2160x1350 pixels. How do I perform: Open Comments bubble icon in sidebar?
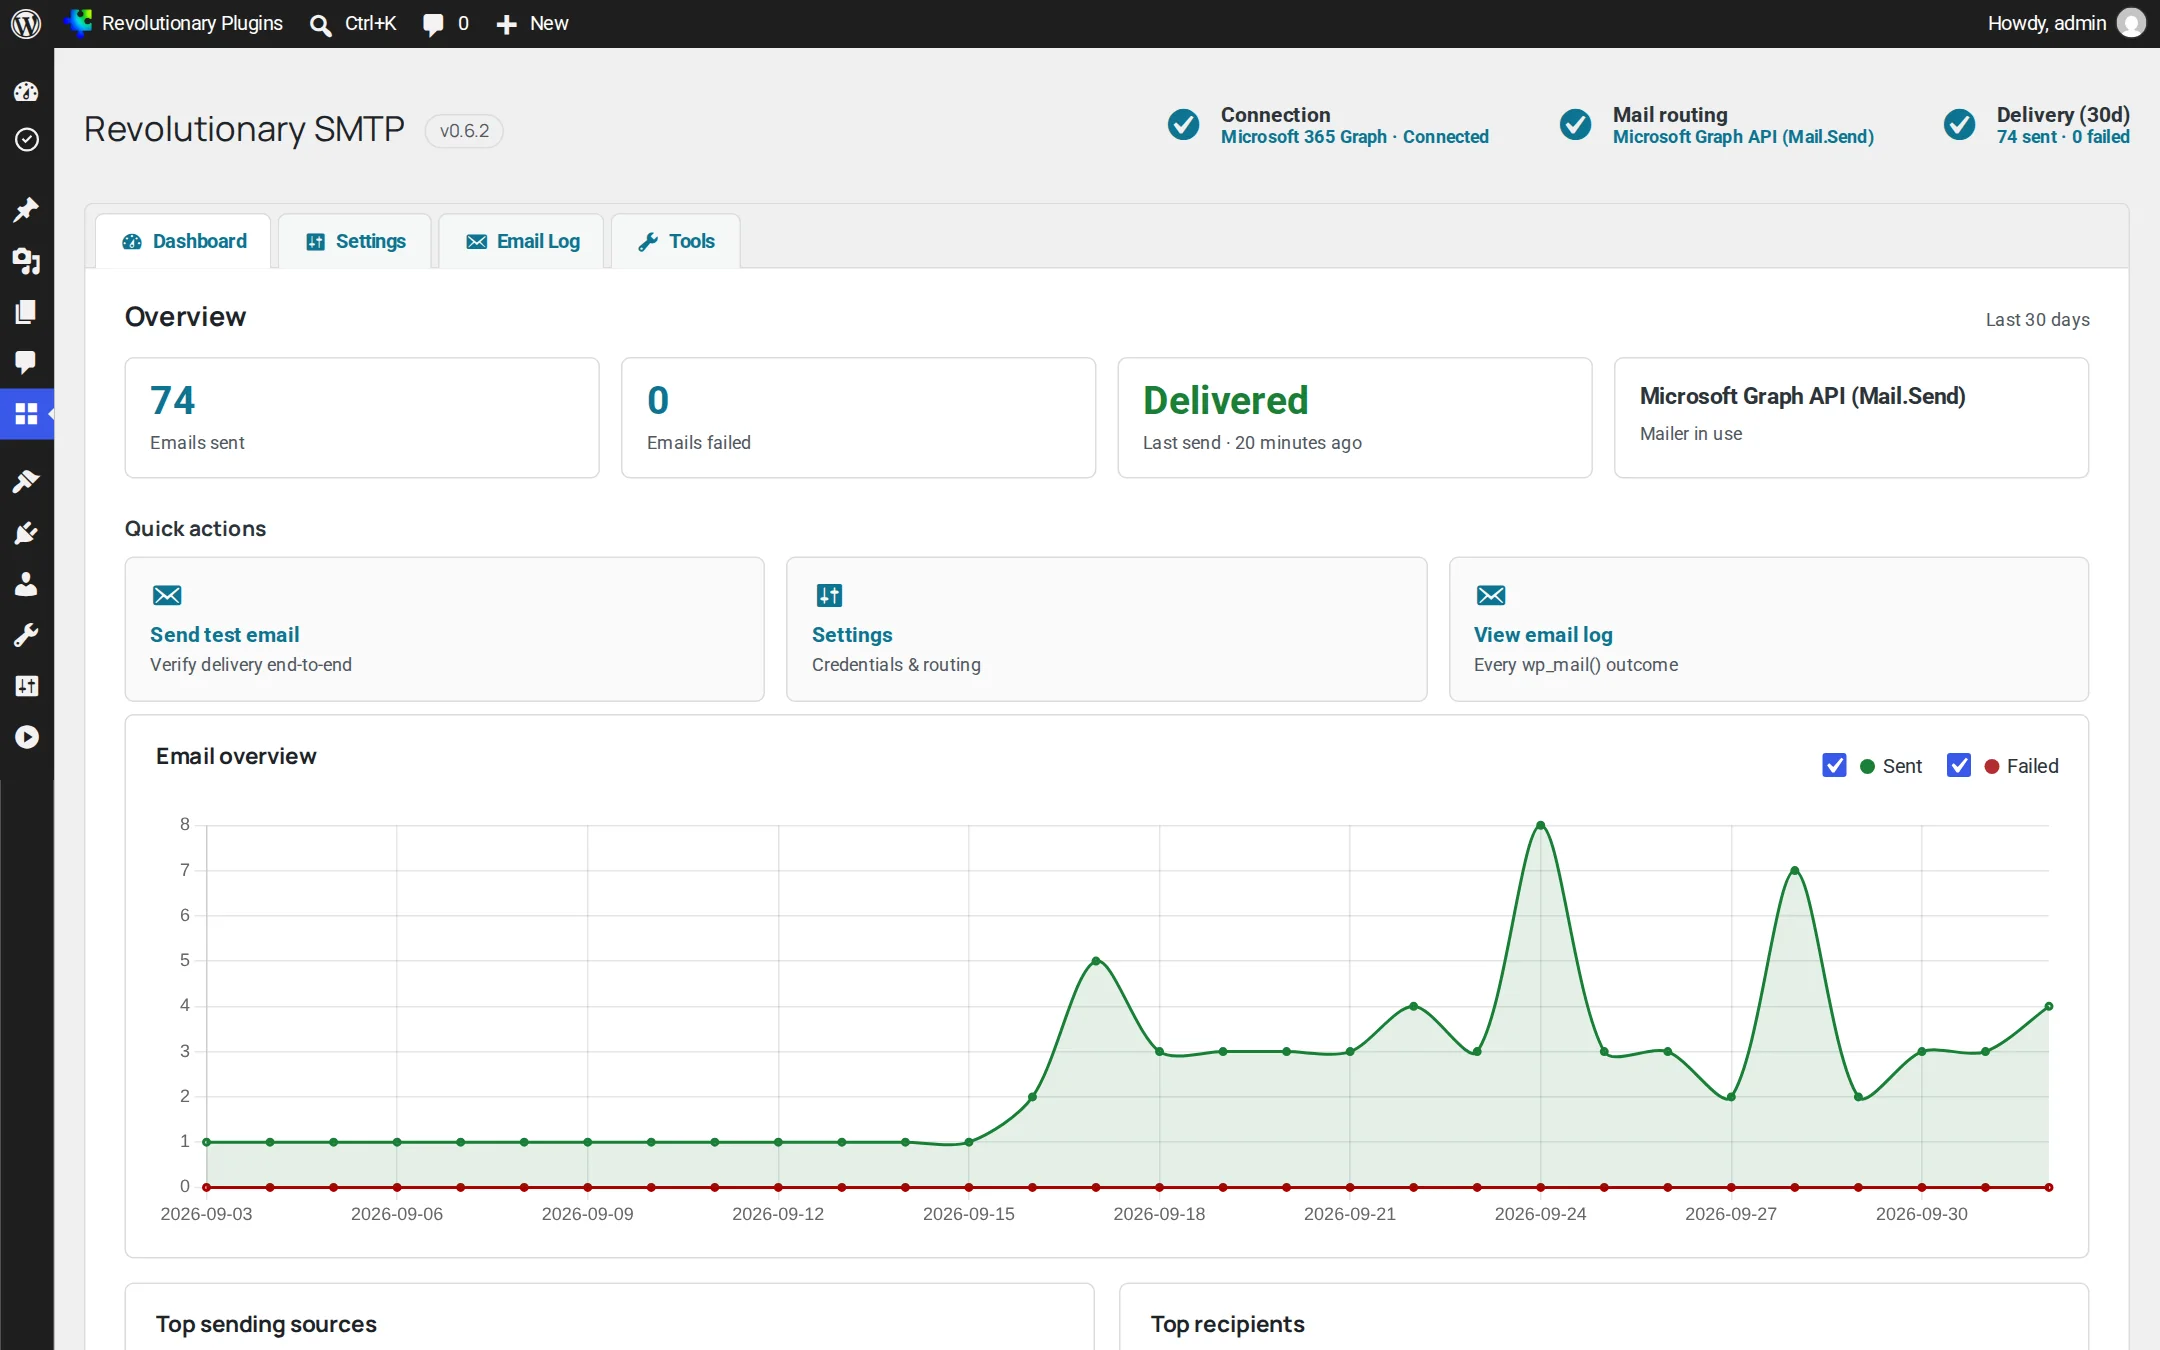[x=26, y=362]
